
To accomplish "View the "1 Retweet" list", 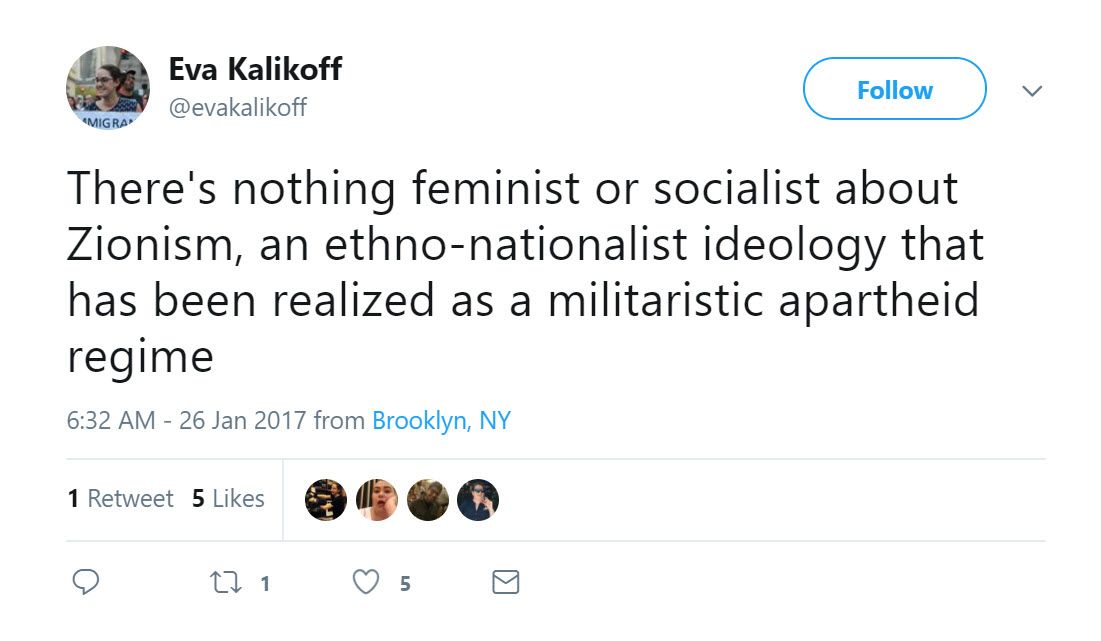I will tap(120, 499).
